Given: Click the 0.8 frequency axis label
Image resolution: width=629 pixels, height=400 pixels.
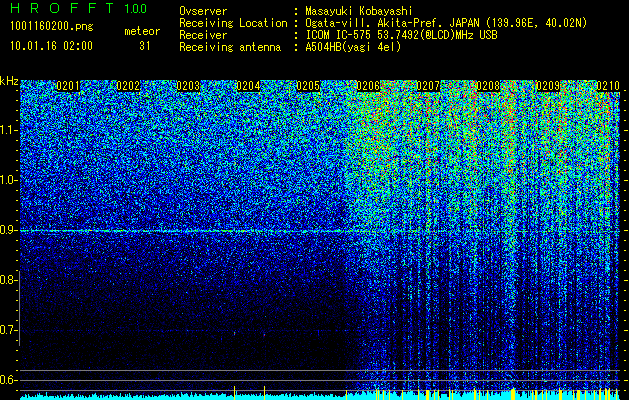Looking at the screenshot, I should 7,280.
